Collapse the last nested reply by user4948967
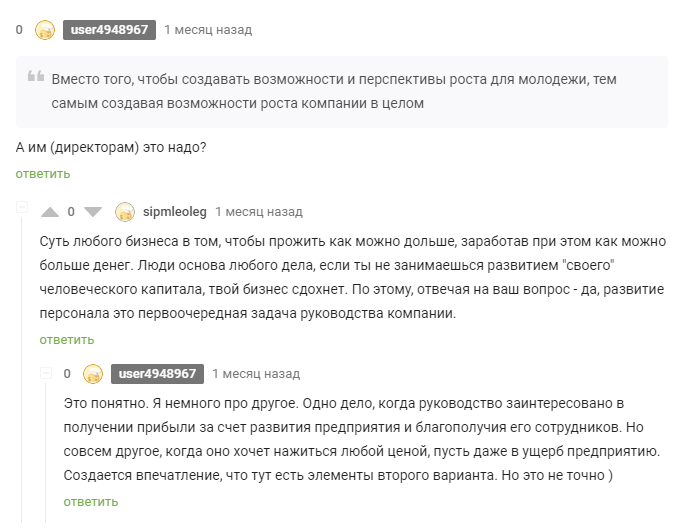Screen dimensions: 685x529 coord(46,374)
